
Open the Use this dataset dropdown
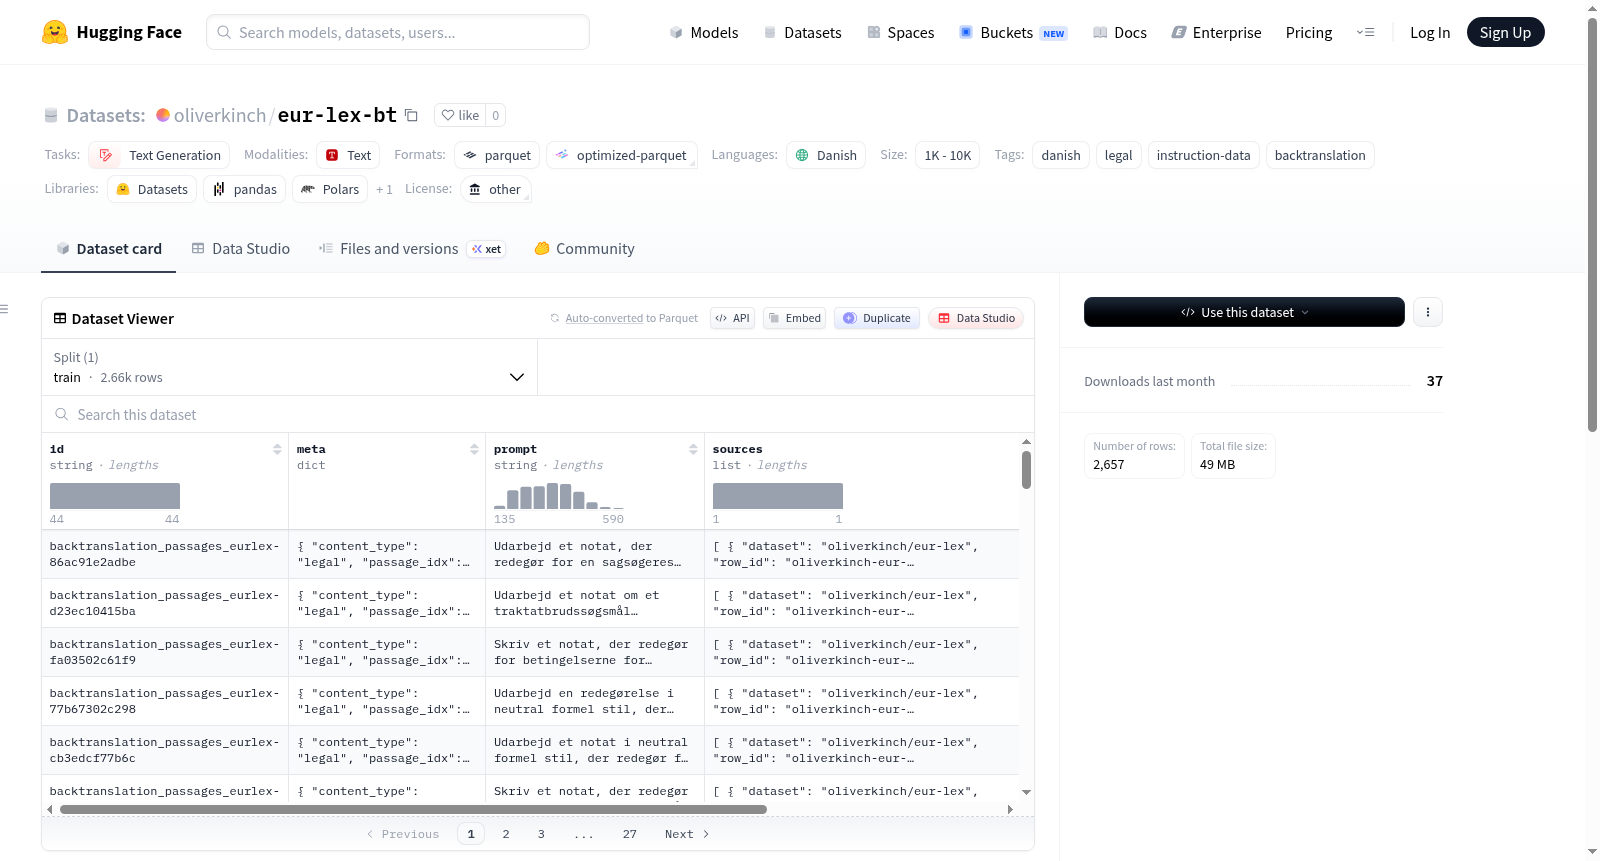pyautogui.click(x=1244, y=312)
